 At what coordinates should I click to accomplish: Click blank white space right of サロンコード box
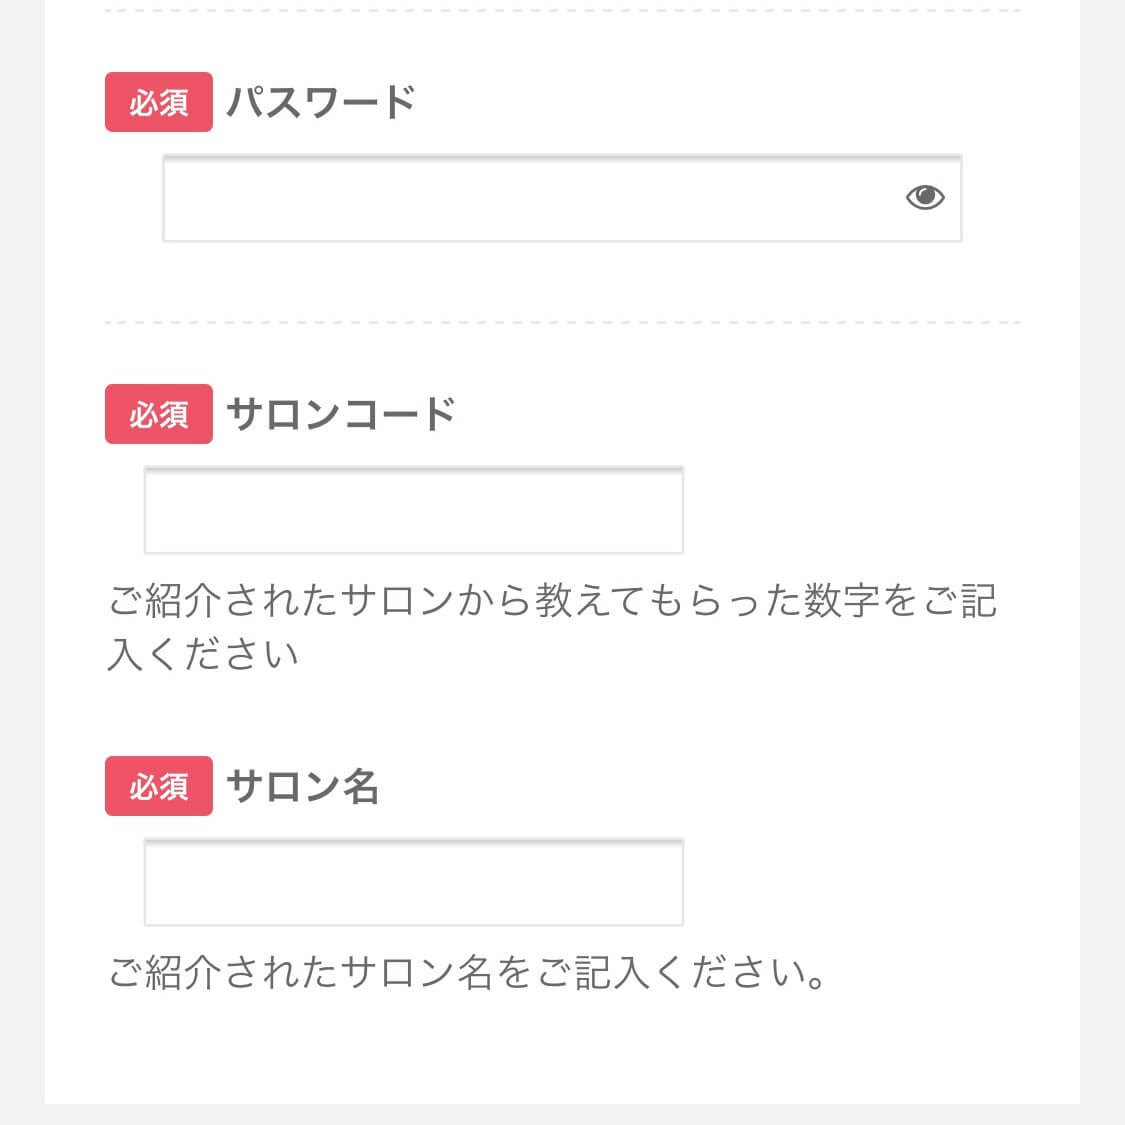852,510
